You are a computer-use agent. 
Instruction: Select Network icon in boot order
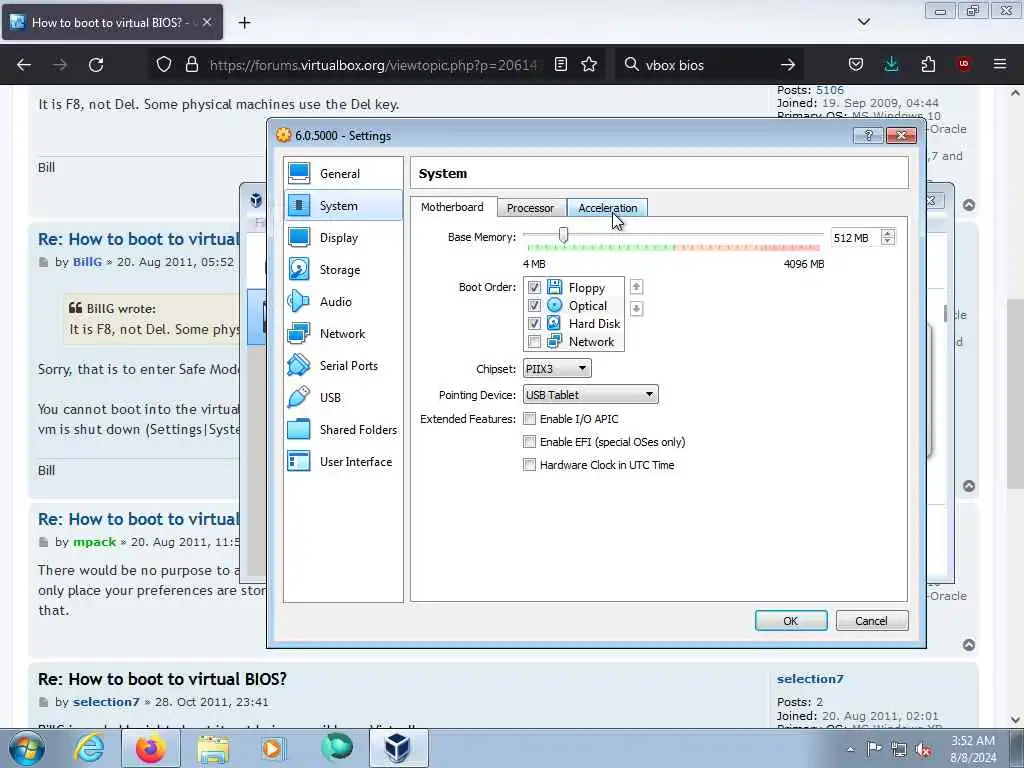click(554, 341)
